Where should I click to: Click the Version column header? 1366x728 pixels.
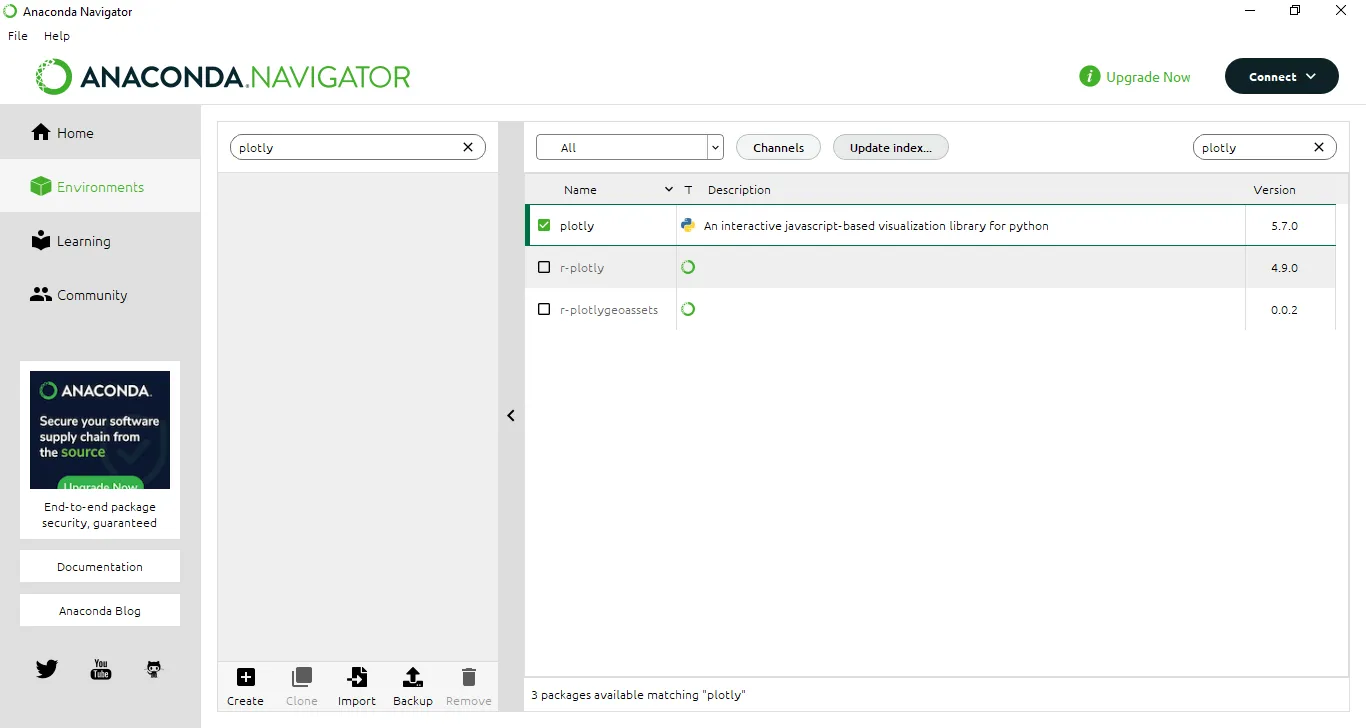1274,190
